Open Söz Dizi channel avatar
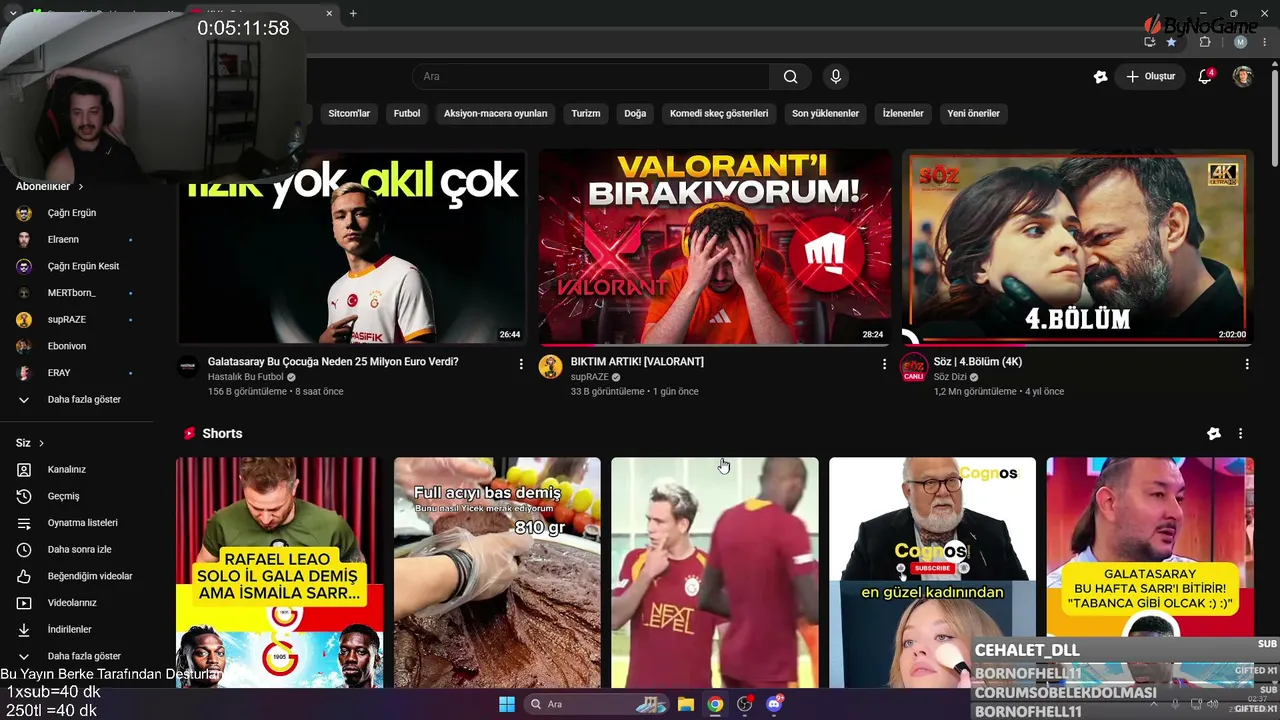Viewport: 1280px width, 720px height. coord(913,367)
